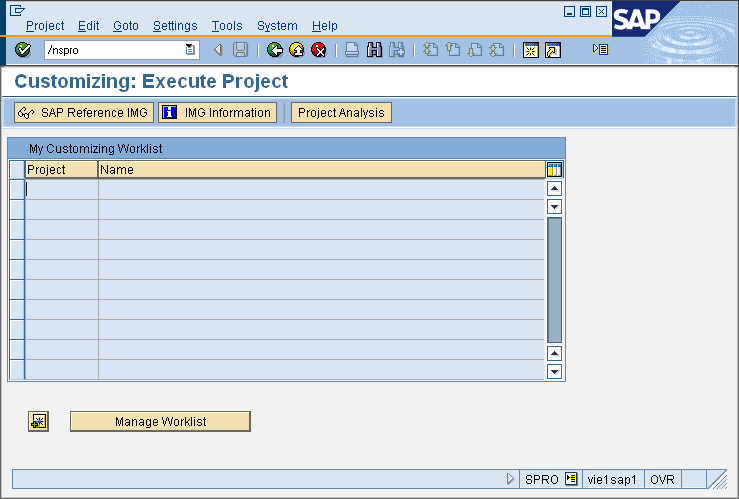Image resolution: width=739 pixels, height=499 pixels.
Task: Click the worklist vertical scrollbar track
Action: click(555, 280)
